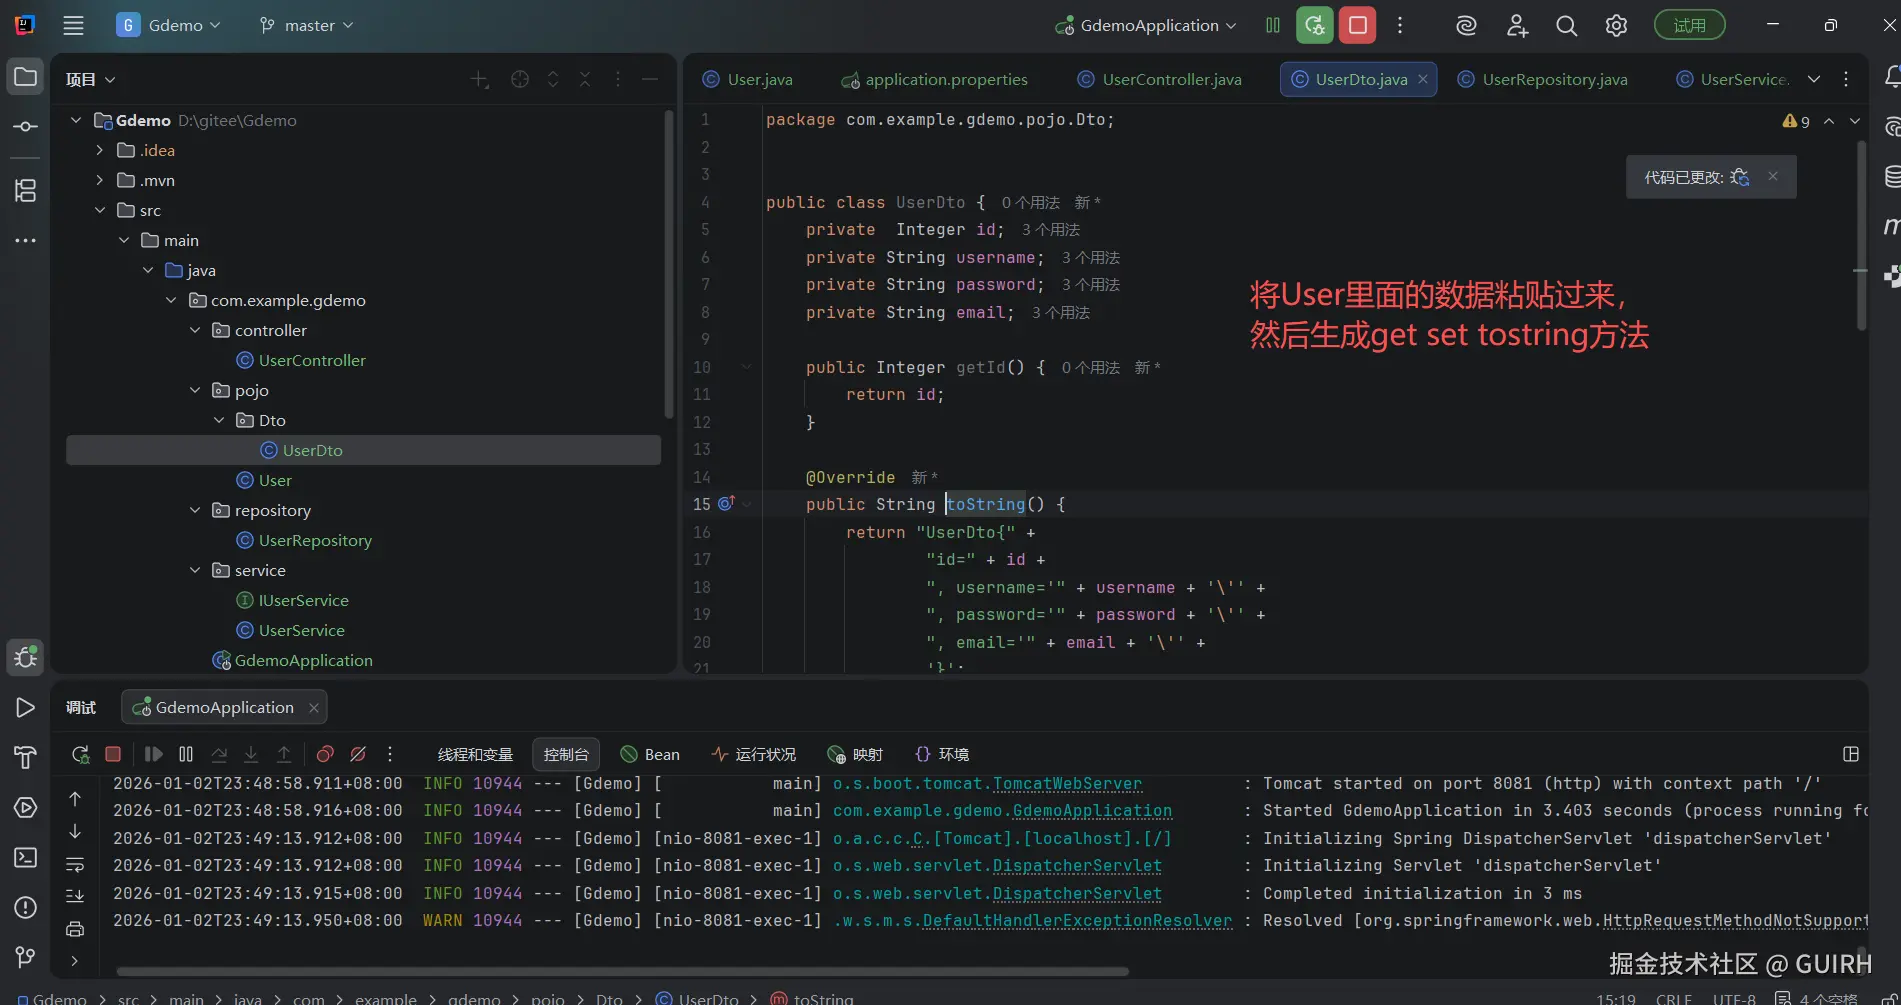Open the Bean debug tab

(650, 754)
